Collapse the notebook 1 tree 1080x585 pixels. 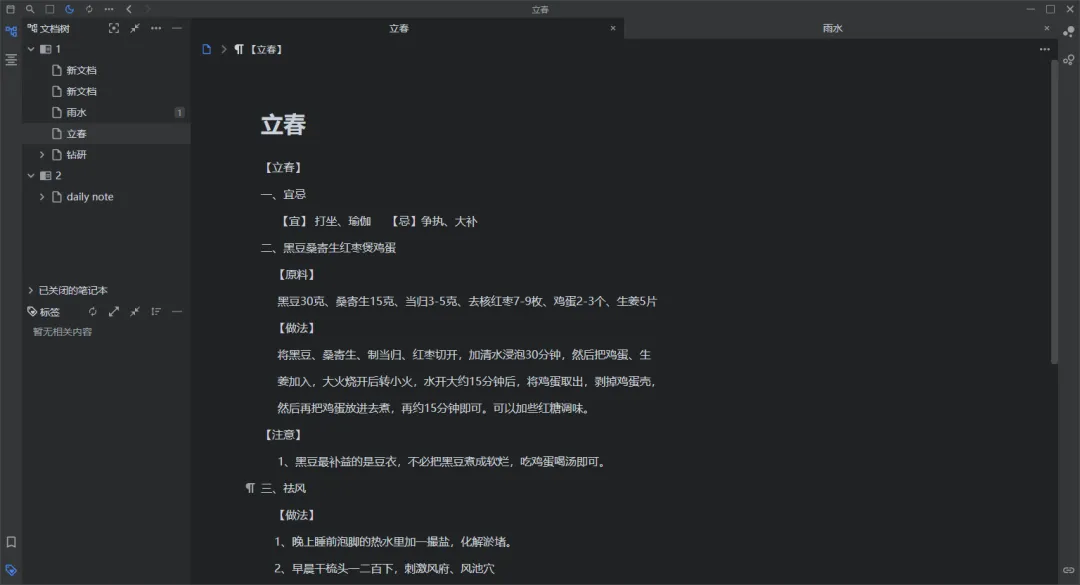pos(31,48)
